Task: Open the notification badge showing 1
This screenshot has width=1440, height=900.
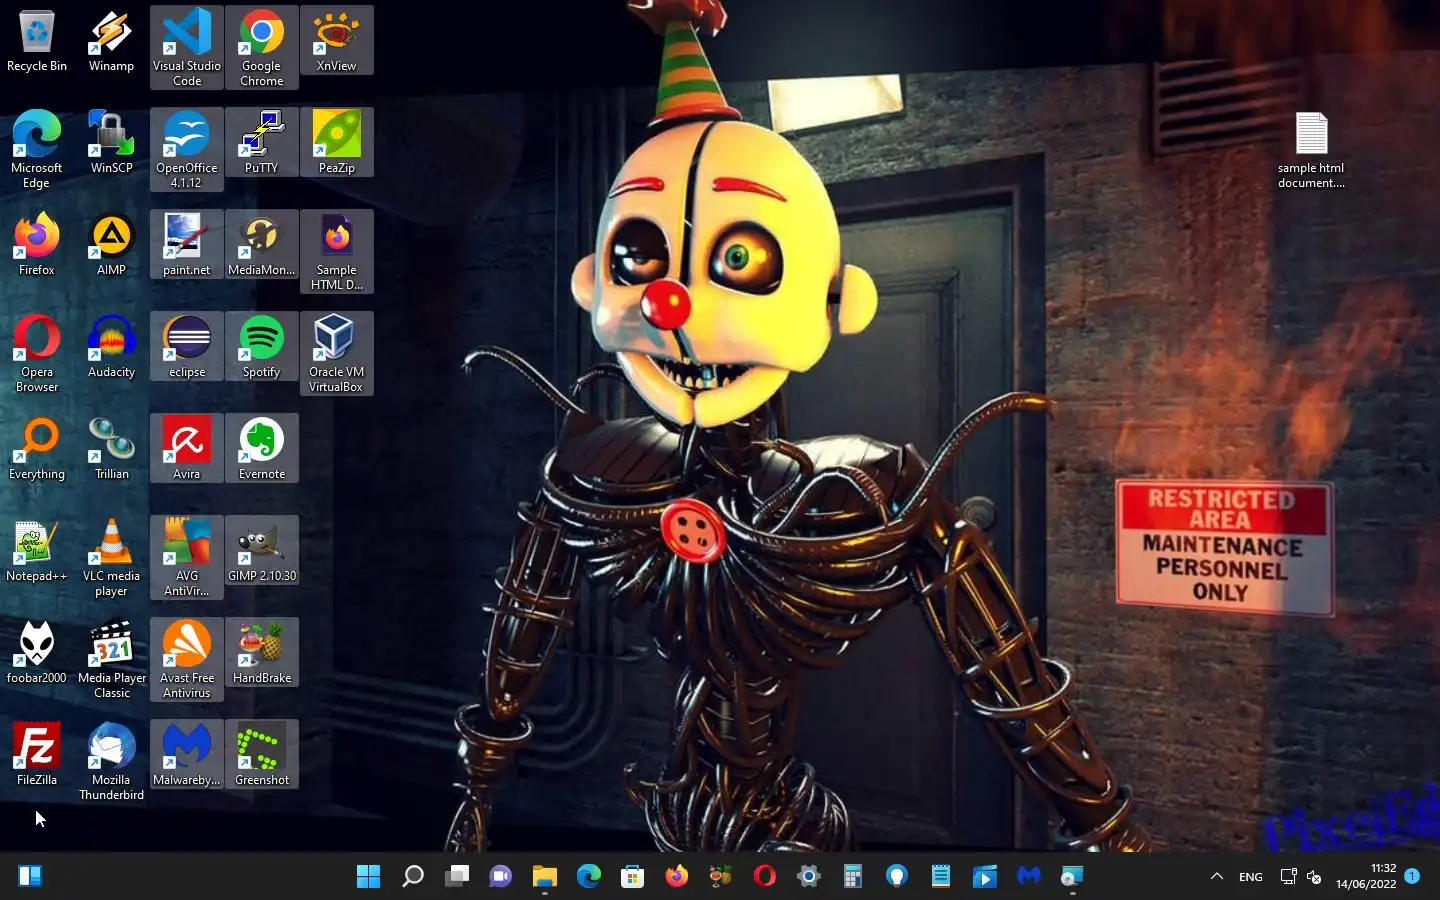Action: tap(1412, 876)
